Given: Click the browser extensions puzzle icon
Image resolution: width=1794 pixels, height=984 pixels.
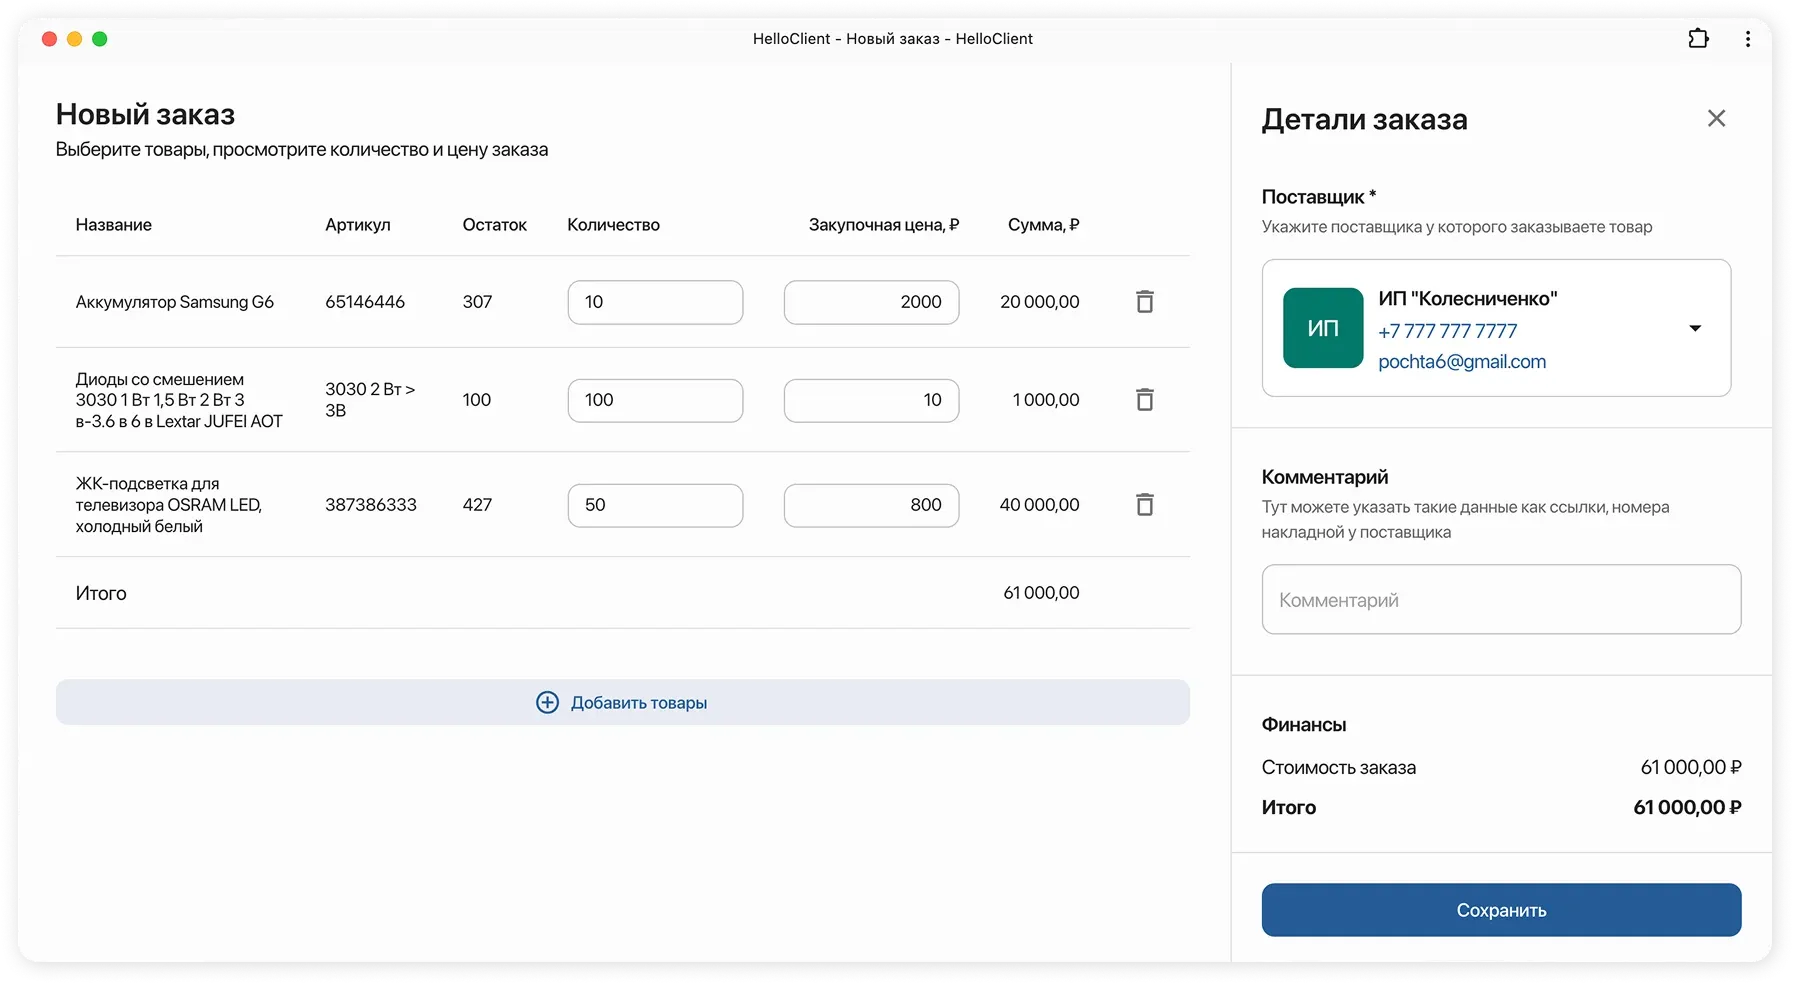Looking at the screenshot, I should click(1698, 39).
